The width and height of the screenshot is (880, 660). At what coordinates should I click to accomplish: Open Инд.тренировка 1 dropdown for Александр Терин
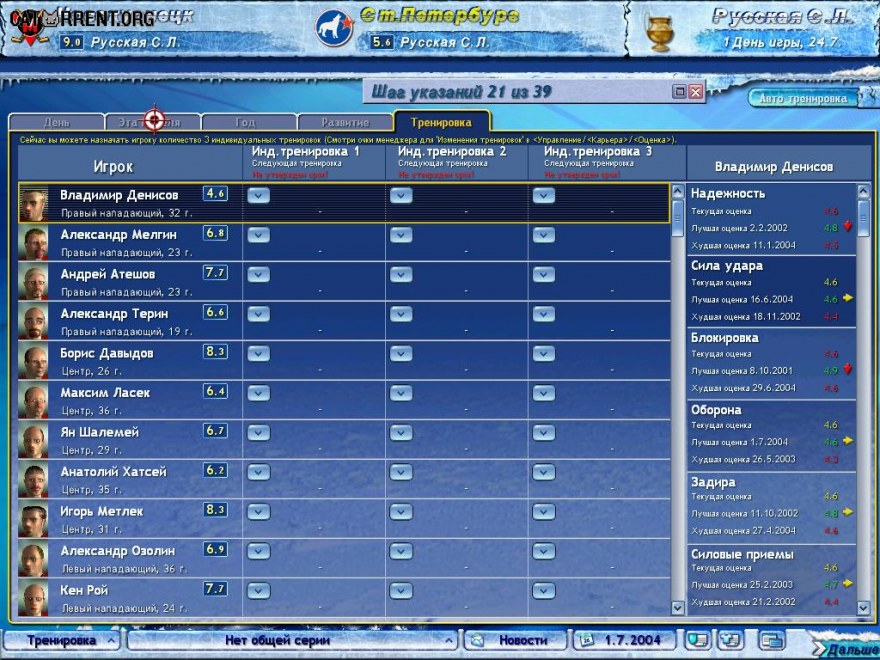point(259,314)
